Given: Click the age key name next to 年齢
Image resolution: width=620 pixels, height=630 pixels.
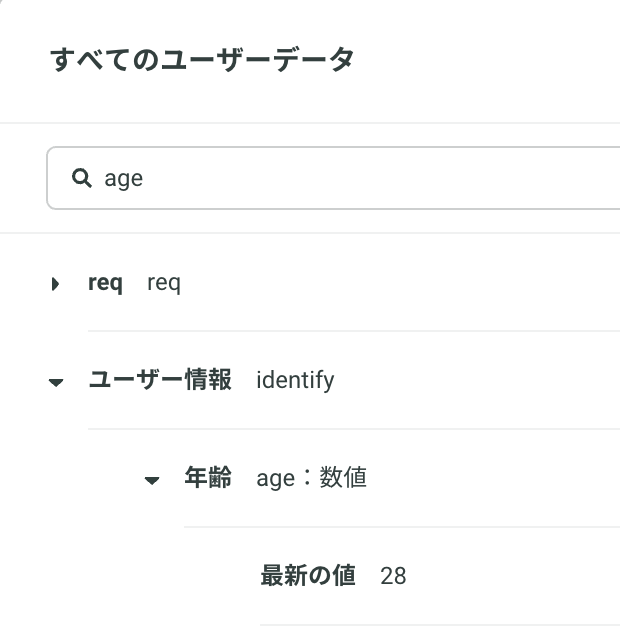Looking at the screenshot, I should coord(276,479).
